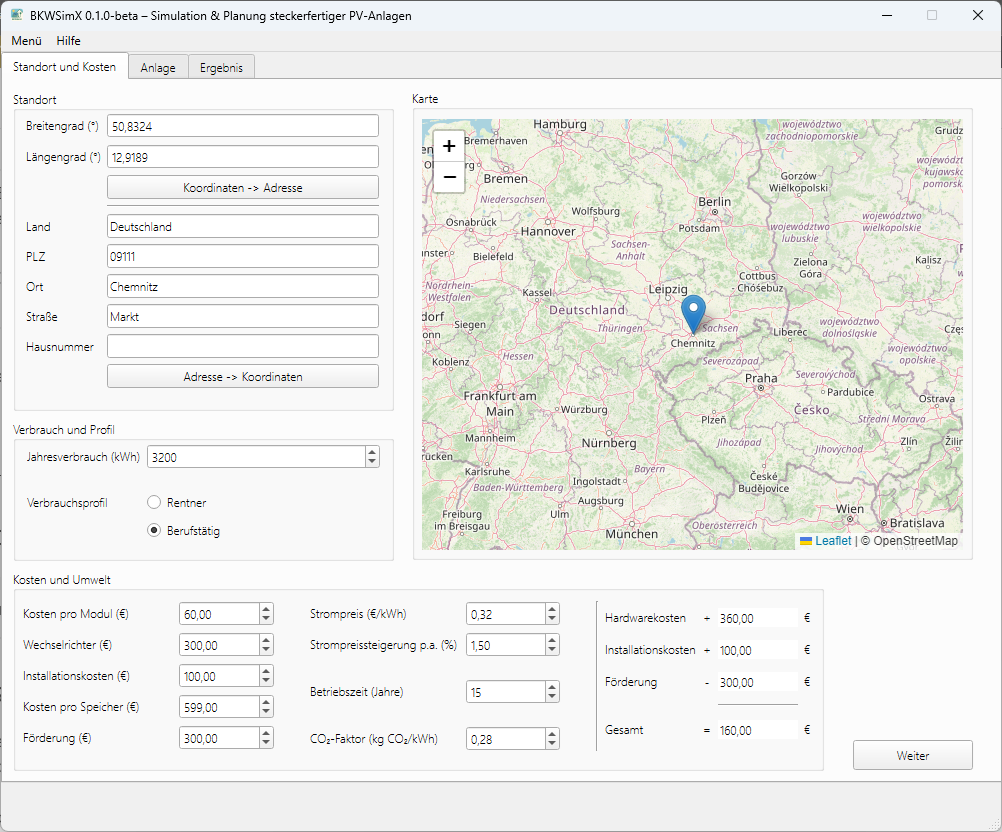Open the Leaflet attribution link
Viewport: 1002px width, 832px height.
(833, 541)
